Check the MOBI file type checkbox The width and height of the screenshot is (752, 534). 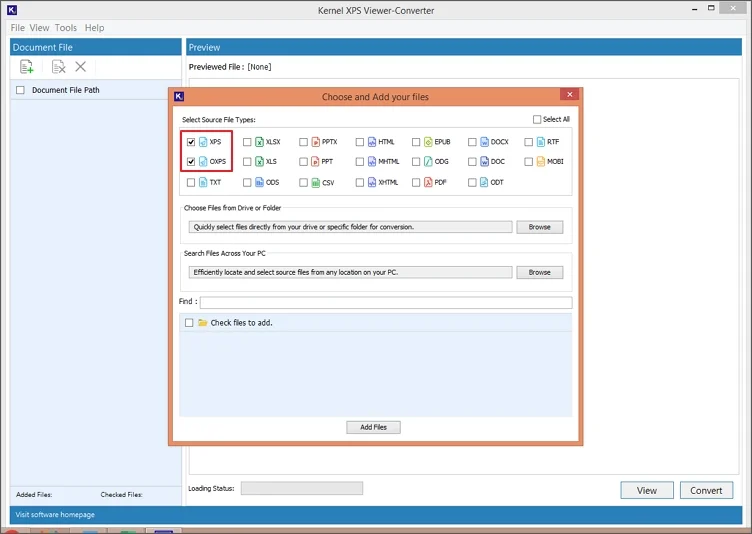tap(529, 162)
